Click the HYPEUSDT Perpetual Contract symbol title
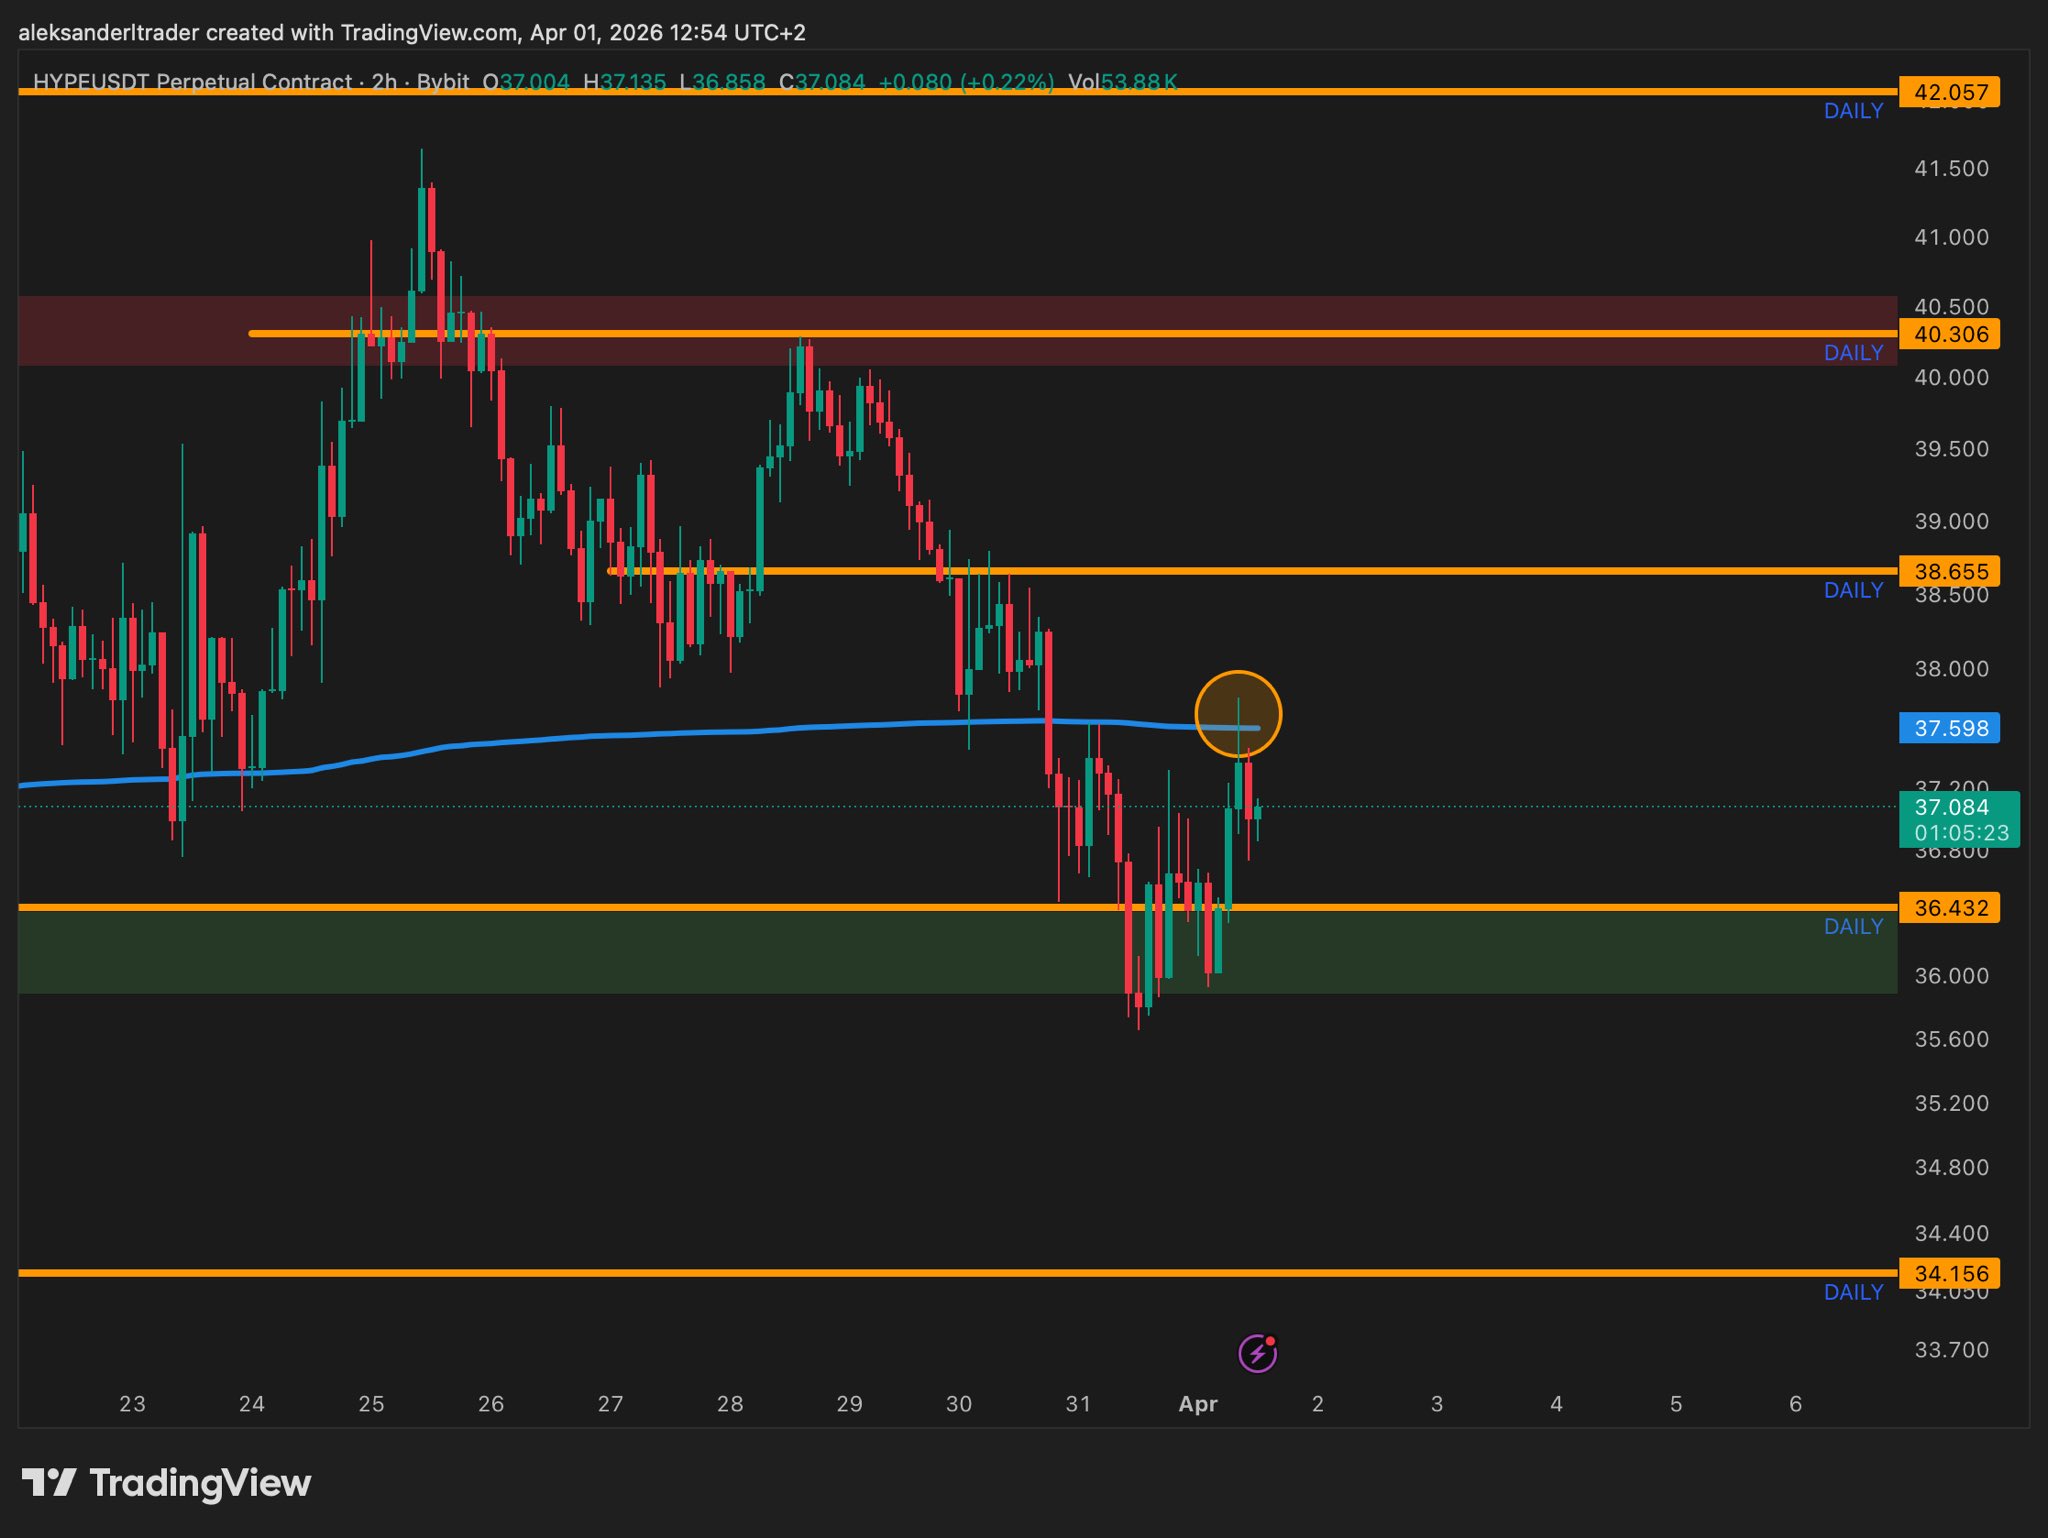The height and width of the screenshot is (1538, 2048). [x=192, y=82]
